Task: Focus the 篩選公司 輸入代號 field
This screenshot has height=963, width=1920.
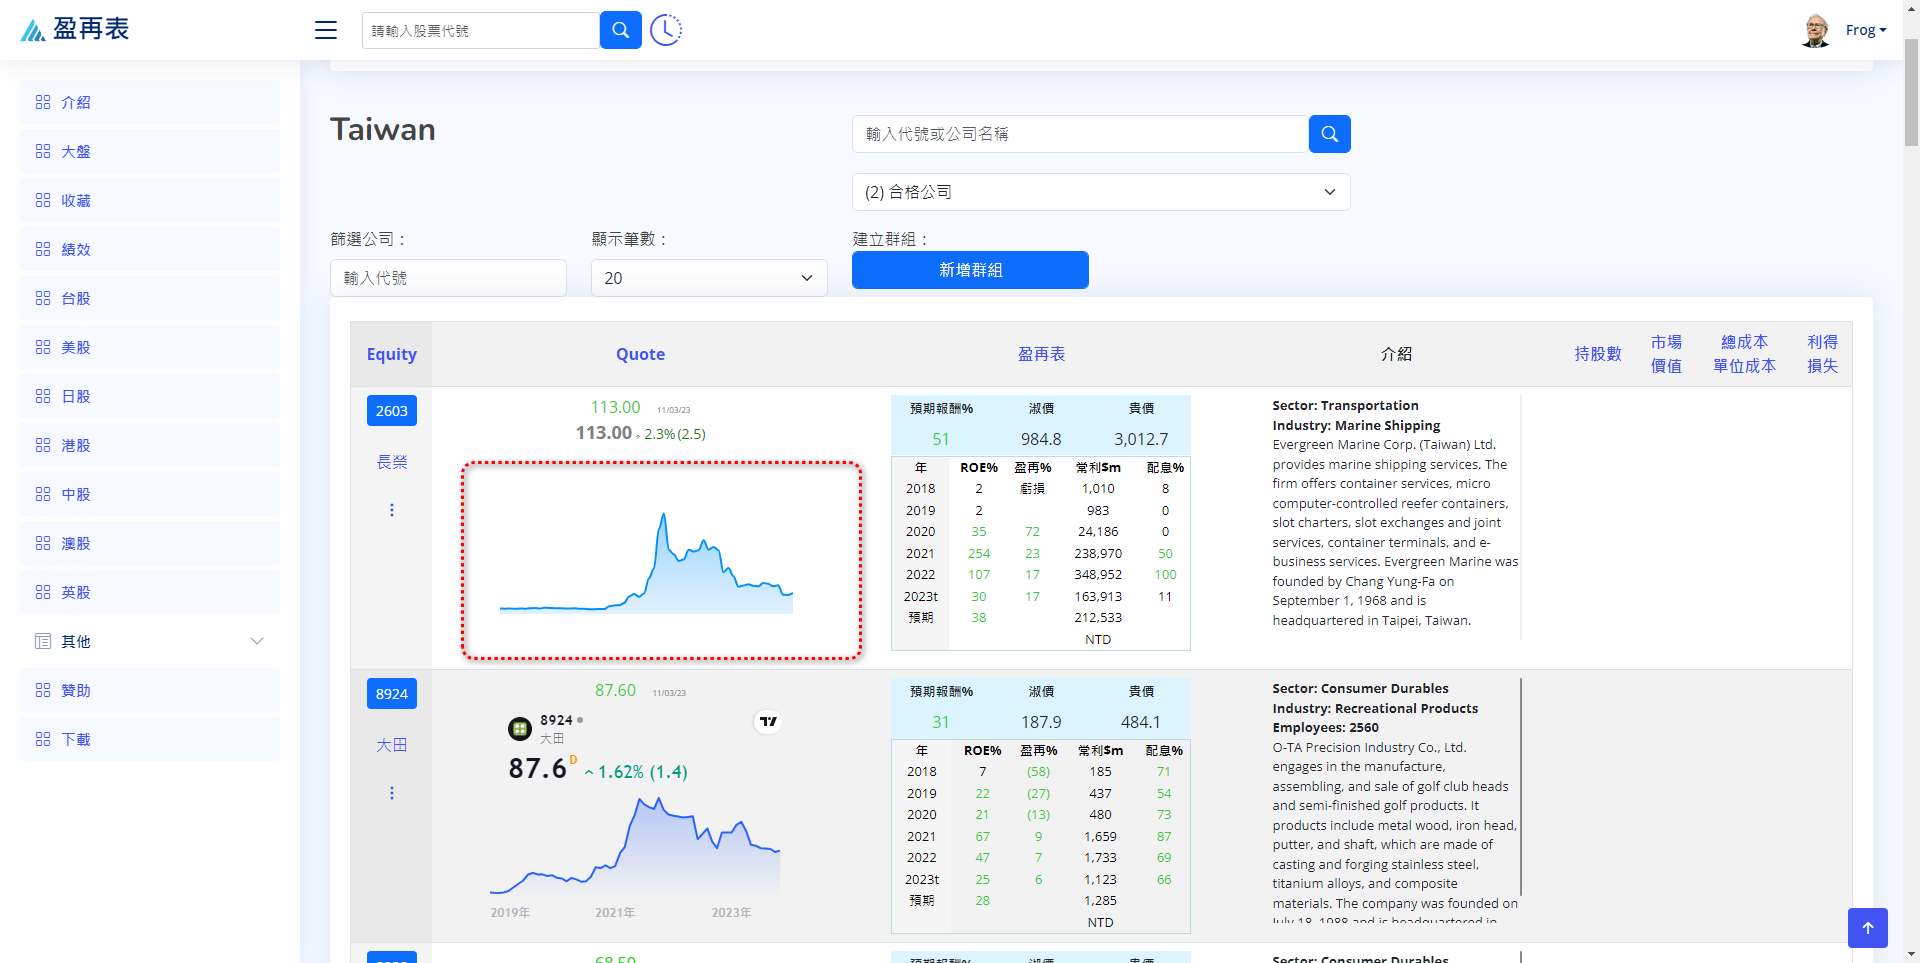Action: point(448,278)
